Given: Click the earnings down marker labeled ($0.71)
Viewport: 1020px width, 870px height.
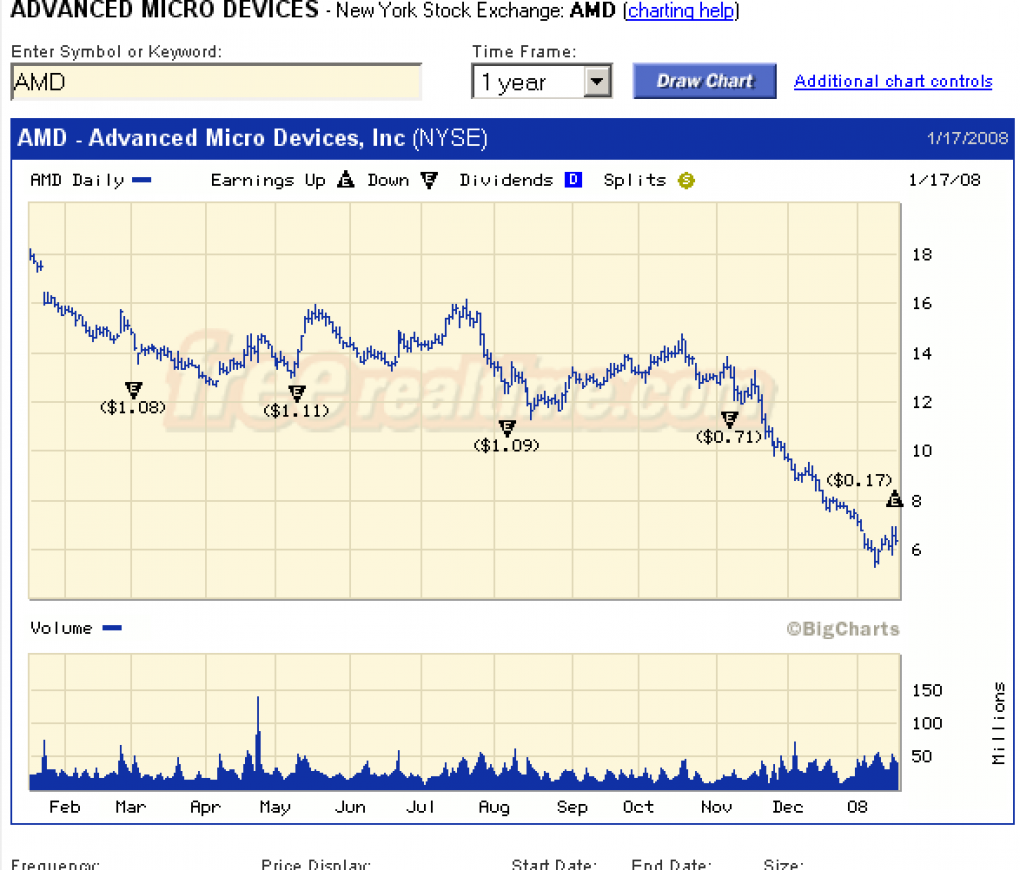Looking at the screenshot, I should [729, 419].
